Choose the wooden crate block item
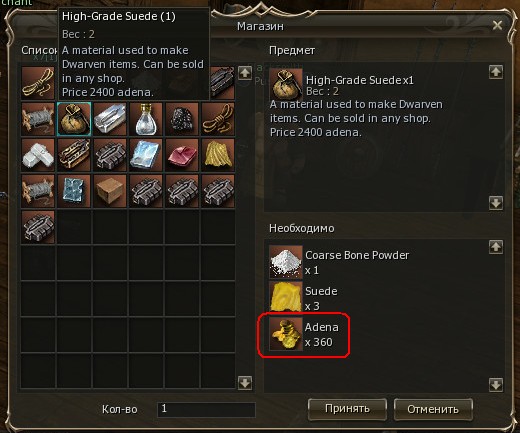 (x=110, y=191)
